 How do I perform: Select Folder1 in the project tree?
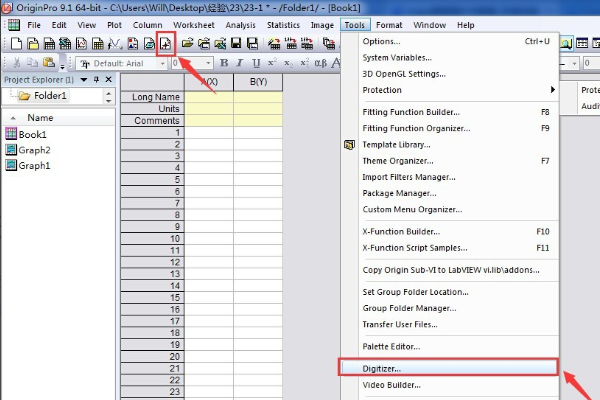[x=50, y=96]
